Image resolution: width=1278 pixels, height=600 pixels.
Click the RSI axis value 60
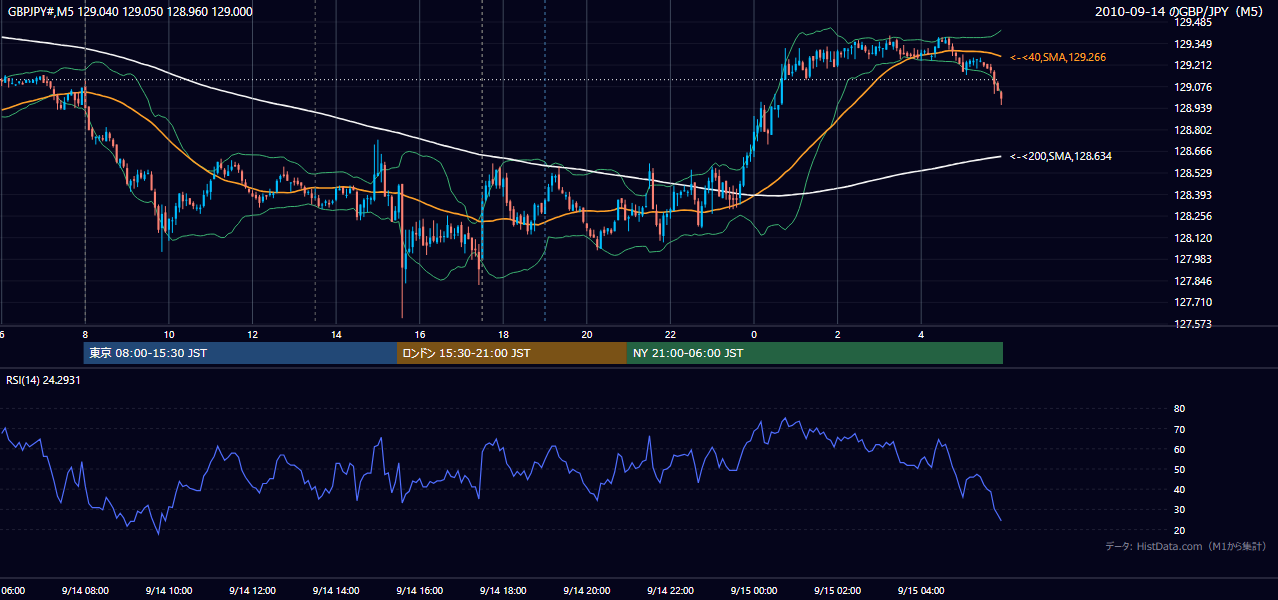tap(1179, 449)
